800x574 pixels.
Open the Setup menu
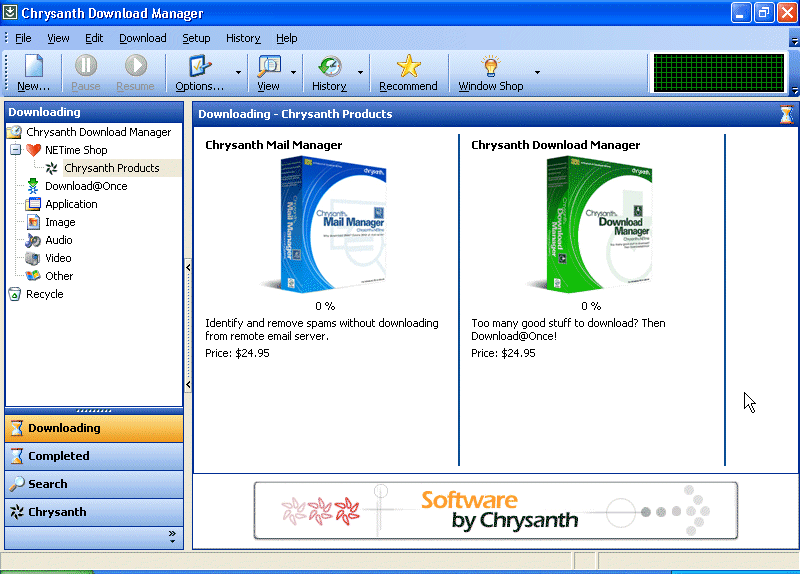click(x=196, y=38)
